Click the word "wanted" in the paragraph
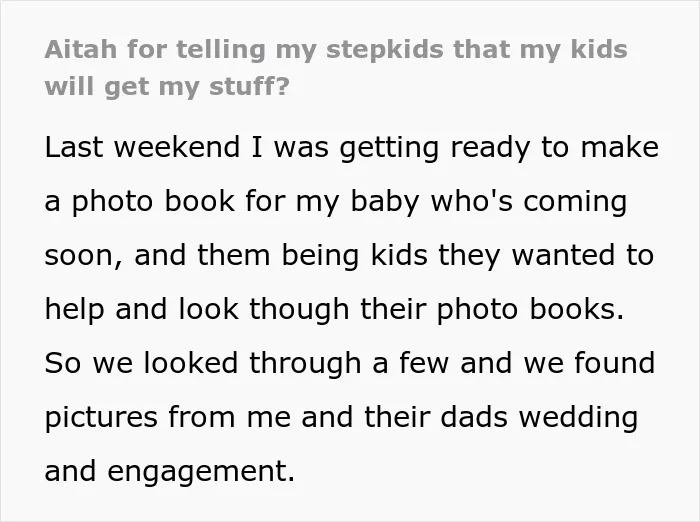 563,255
